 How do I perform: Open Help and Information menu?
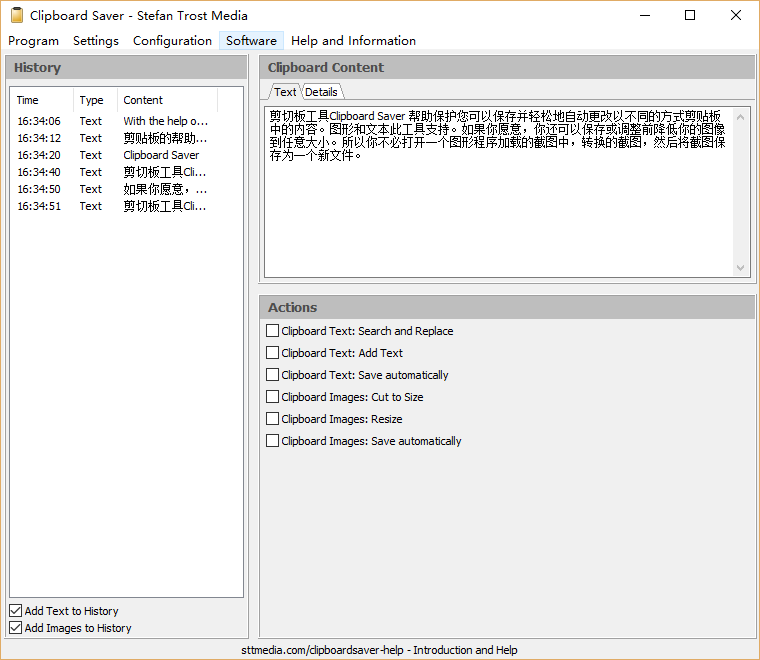(x=353, y=41)
